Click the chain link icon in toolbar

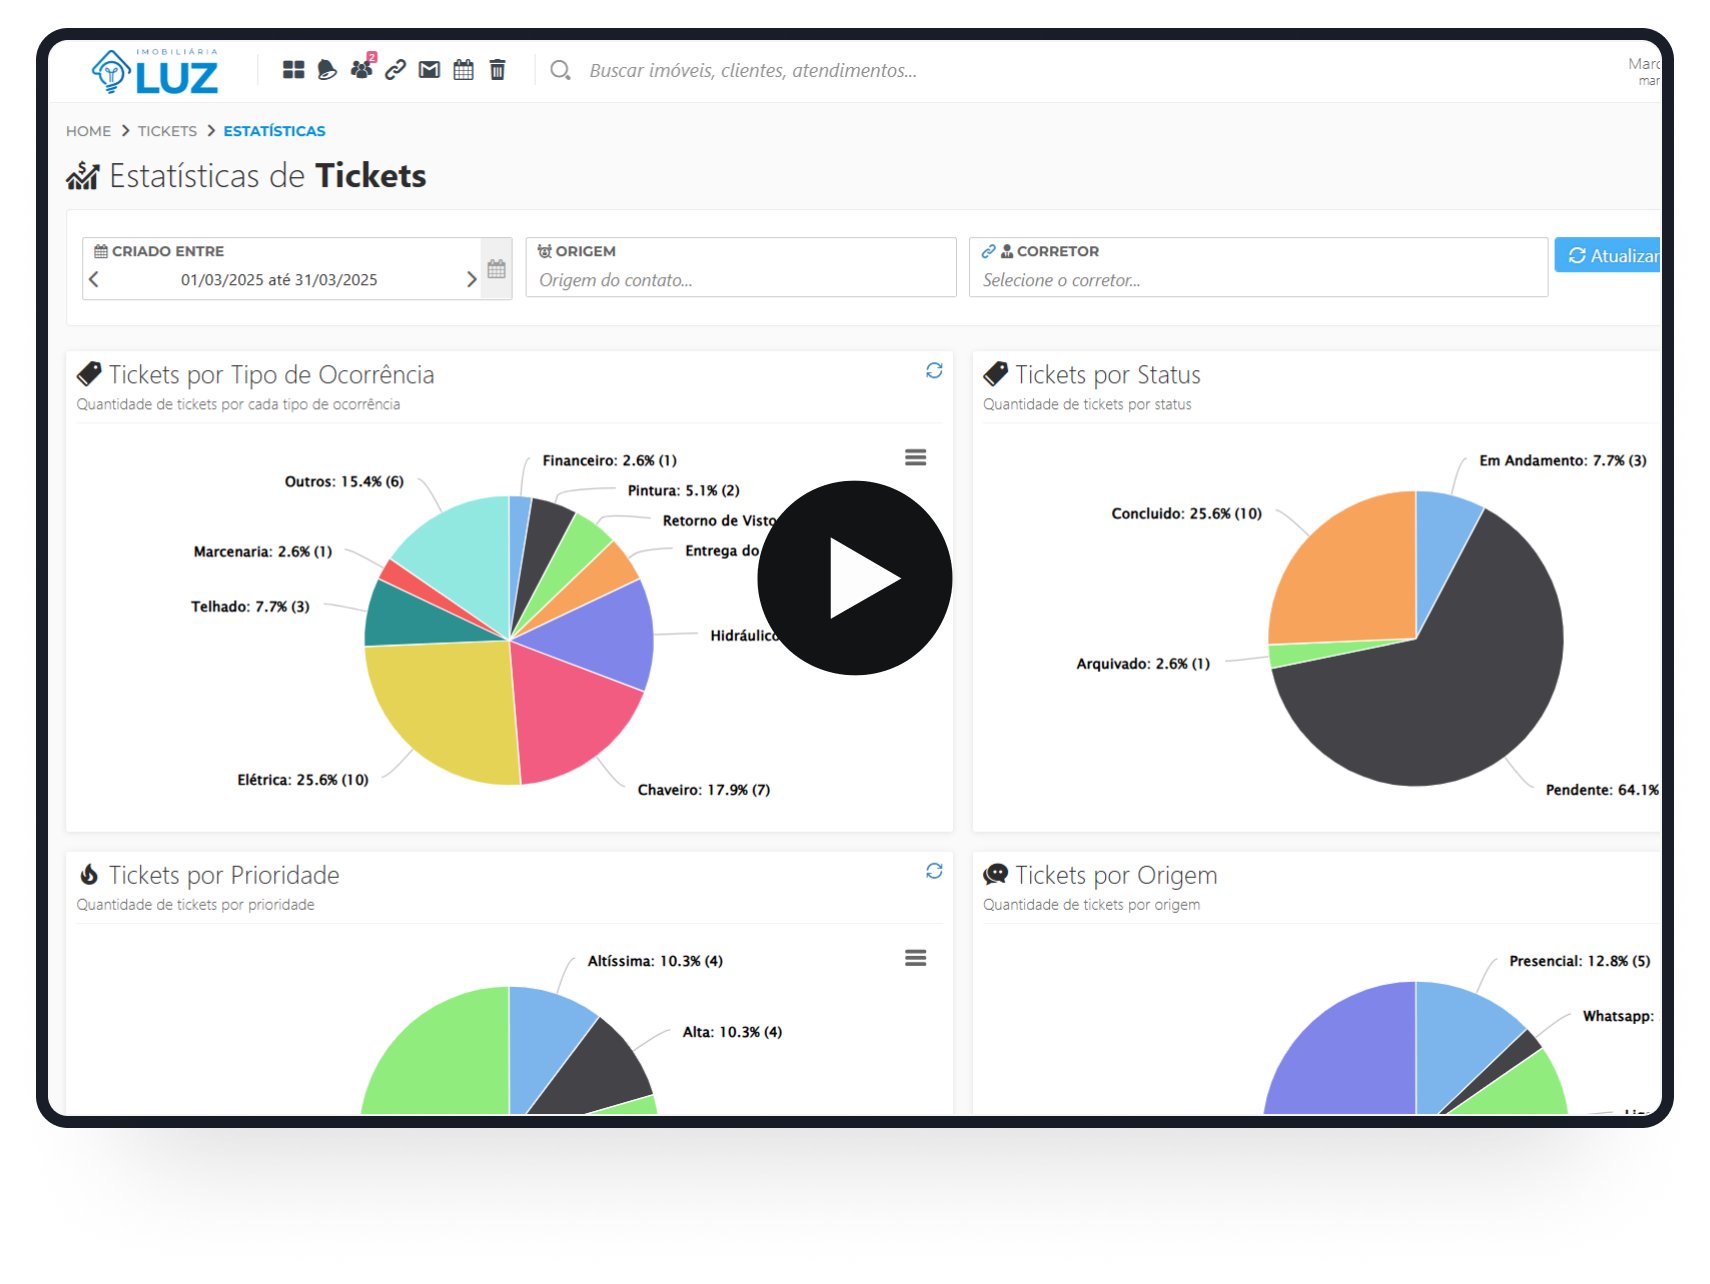tap(395, 70)
